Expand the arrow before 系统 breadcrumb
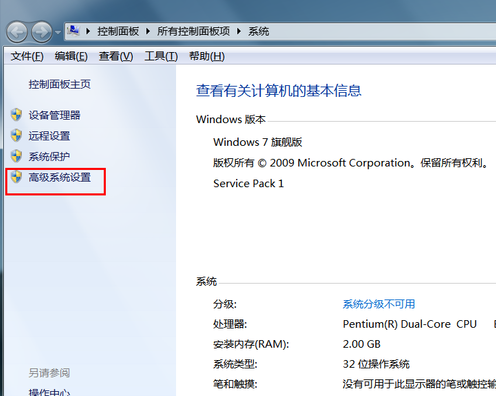The height and width of the screenshot is (396, 496). [239, 31]
